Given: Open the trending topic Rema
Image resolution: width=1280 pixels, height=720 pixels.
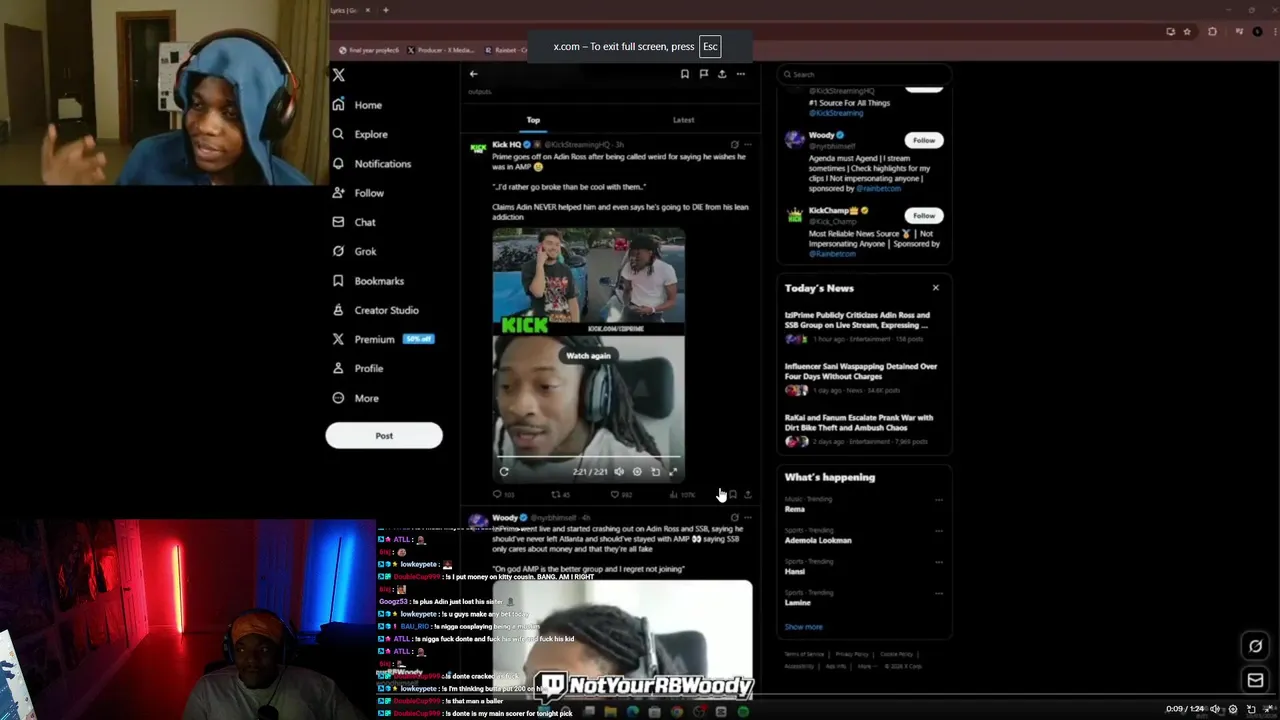Looking at the screenshot, I should (x=795, y=509).
